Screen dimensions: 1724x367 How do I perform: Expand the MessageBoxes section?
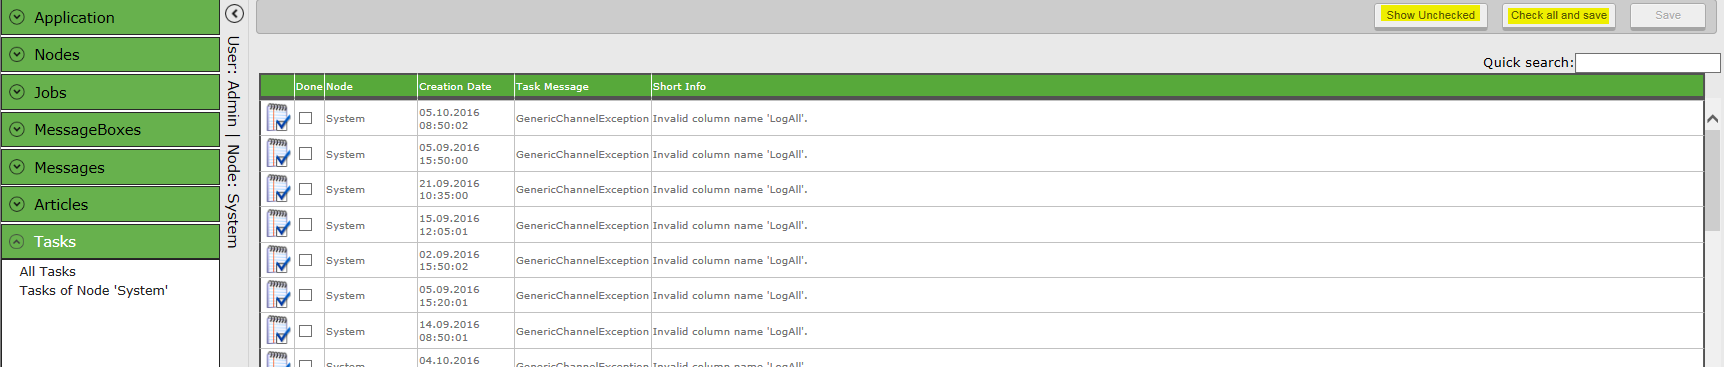[x=110, y=129]
